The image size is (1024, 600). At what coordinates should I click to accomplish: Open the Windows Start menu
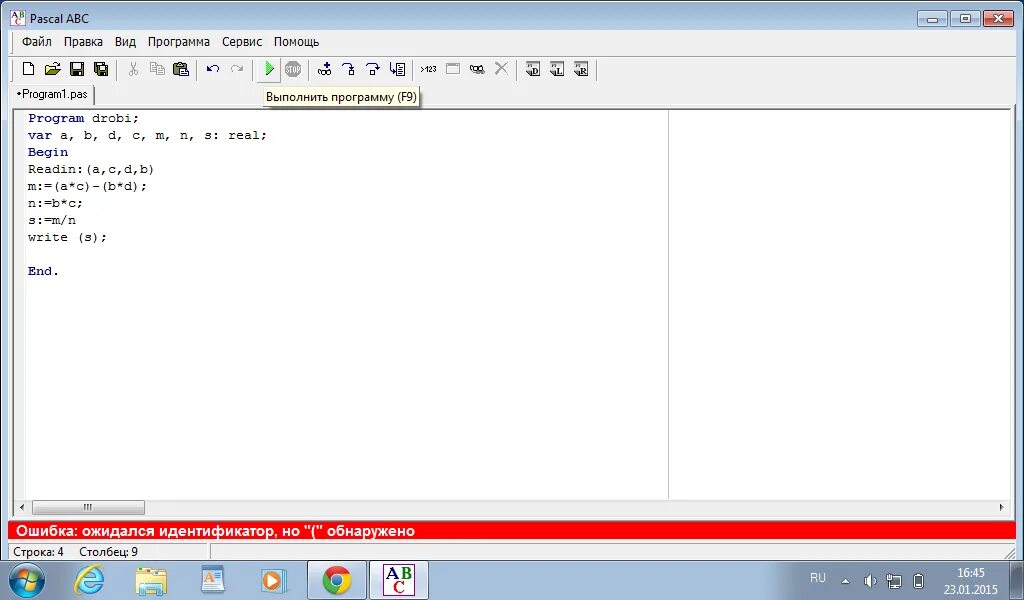pyautogui.click(x=27, y=580)
